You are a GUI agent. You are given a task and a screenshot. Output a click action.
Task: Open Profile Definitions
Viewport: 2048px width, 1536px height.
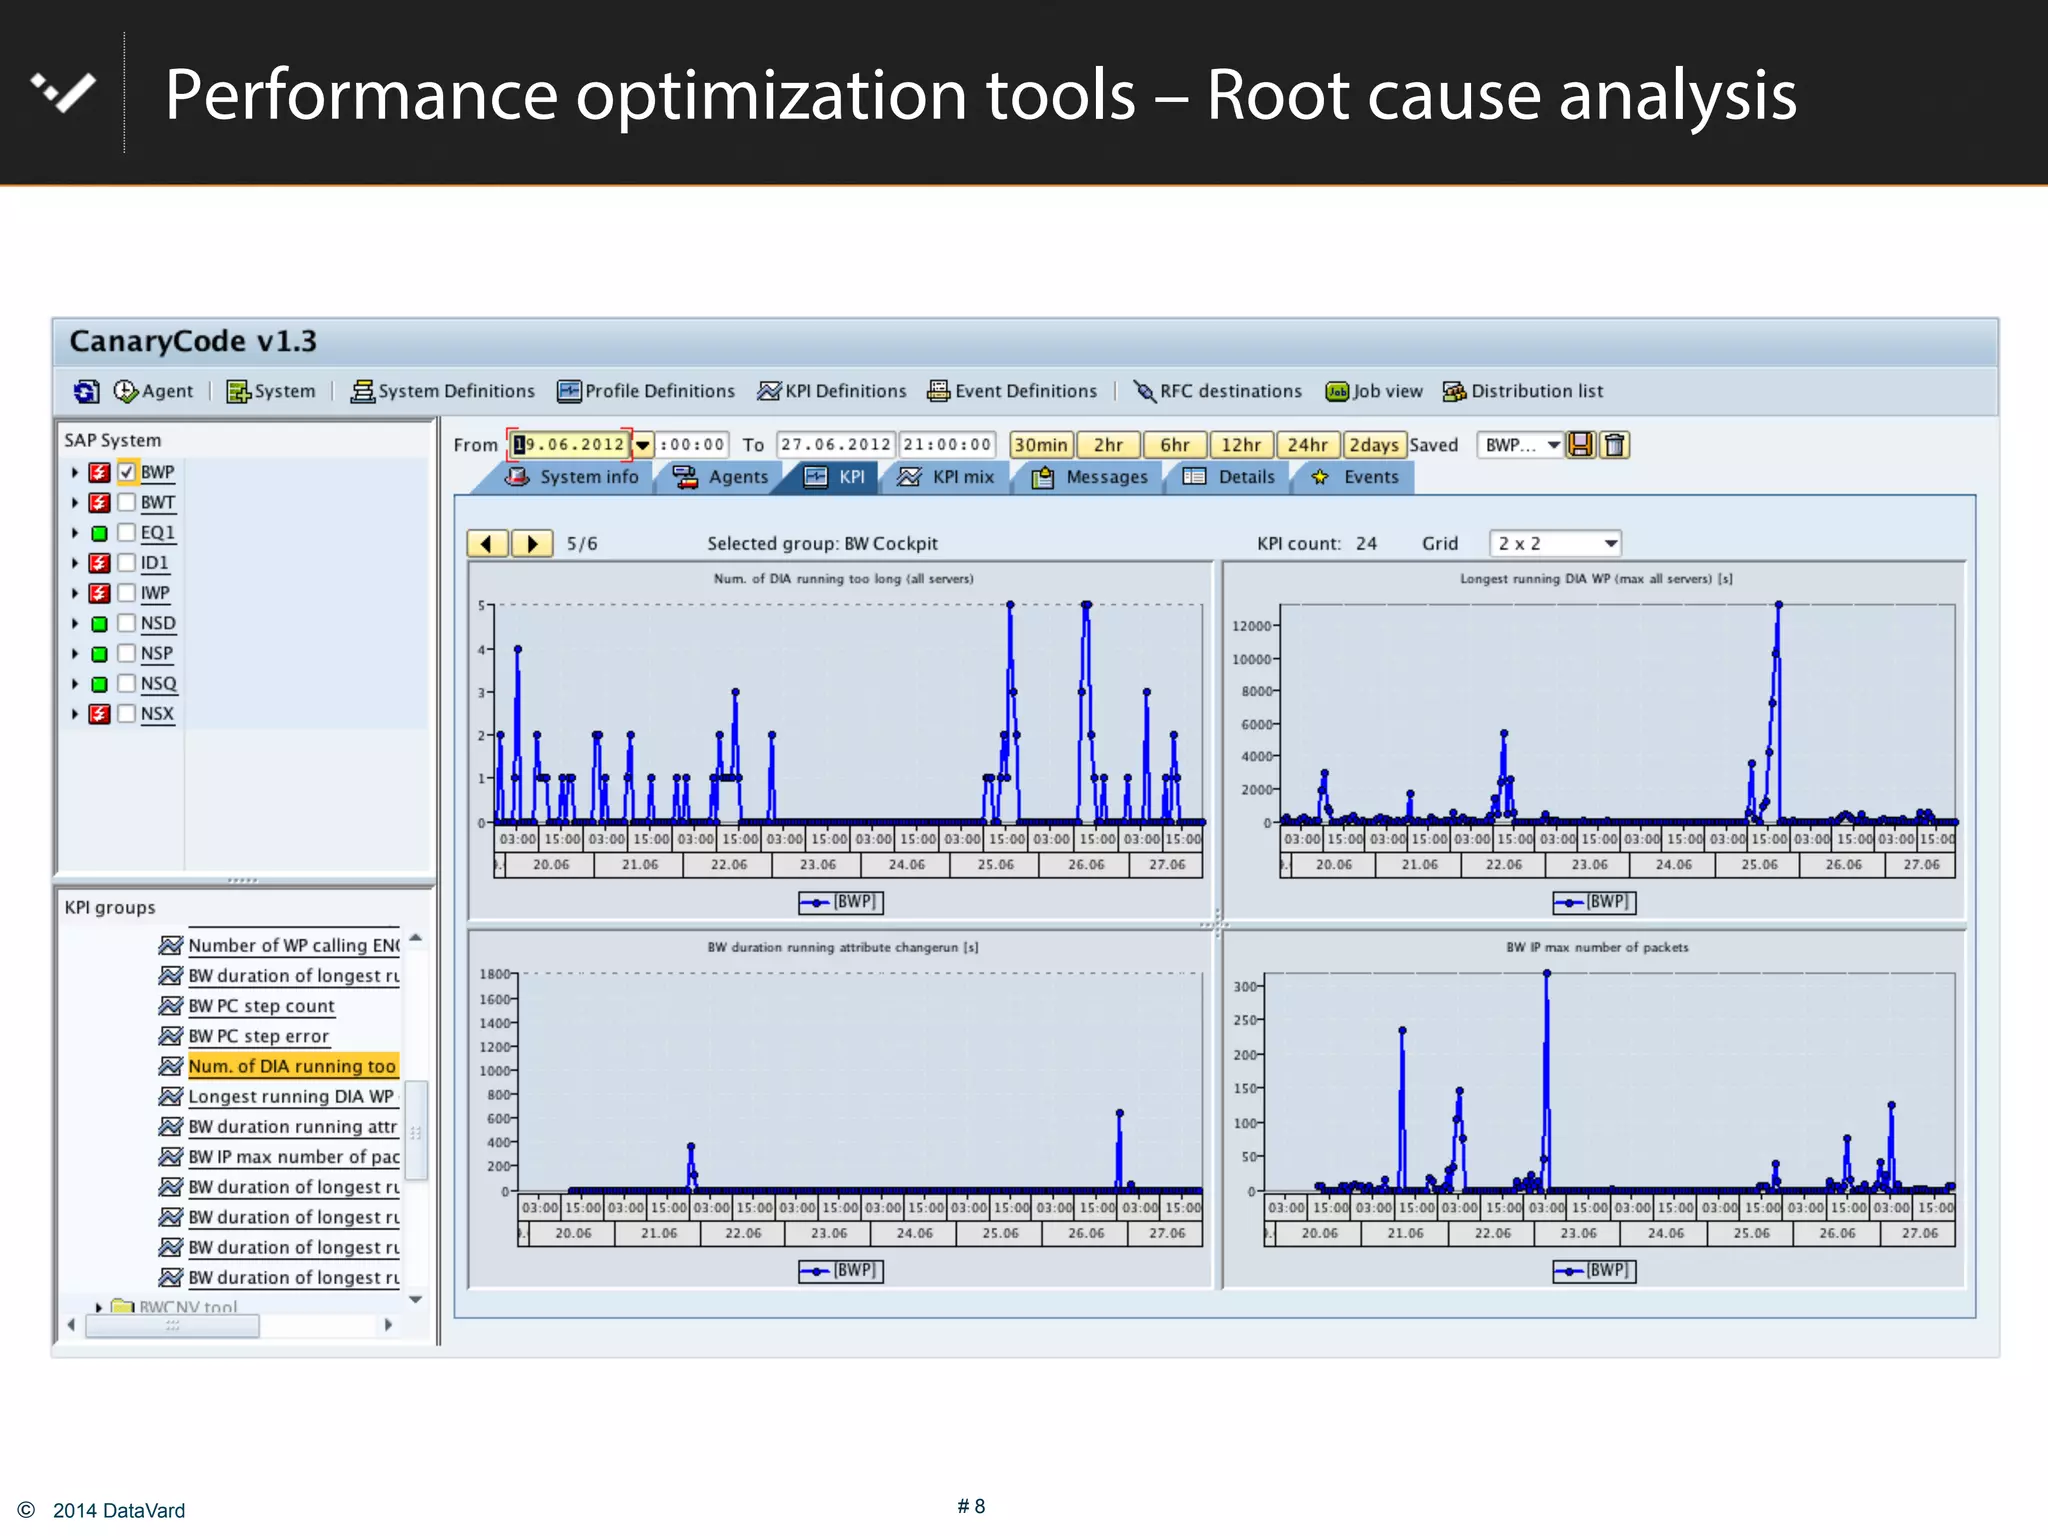pos(646,391)
